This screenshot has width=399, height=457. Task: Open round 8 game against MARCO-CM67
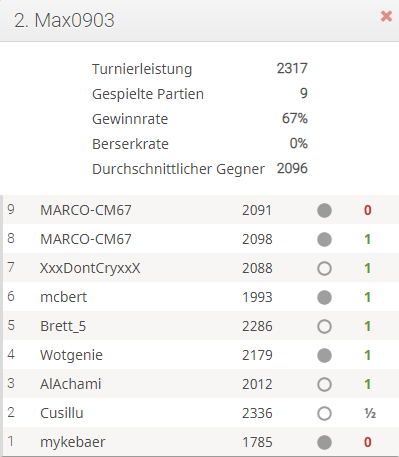[x=201, y=239]
